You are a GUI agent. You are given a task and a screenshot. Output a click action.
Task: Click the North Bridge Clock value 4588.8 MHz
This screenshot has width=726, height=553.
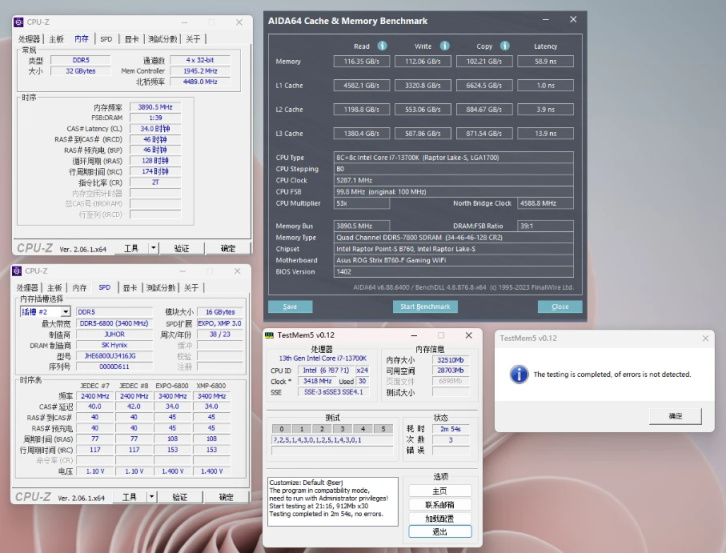545,203
